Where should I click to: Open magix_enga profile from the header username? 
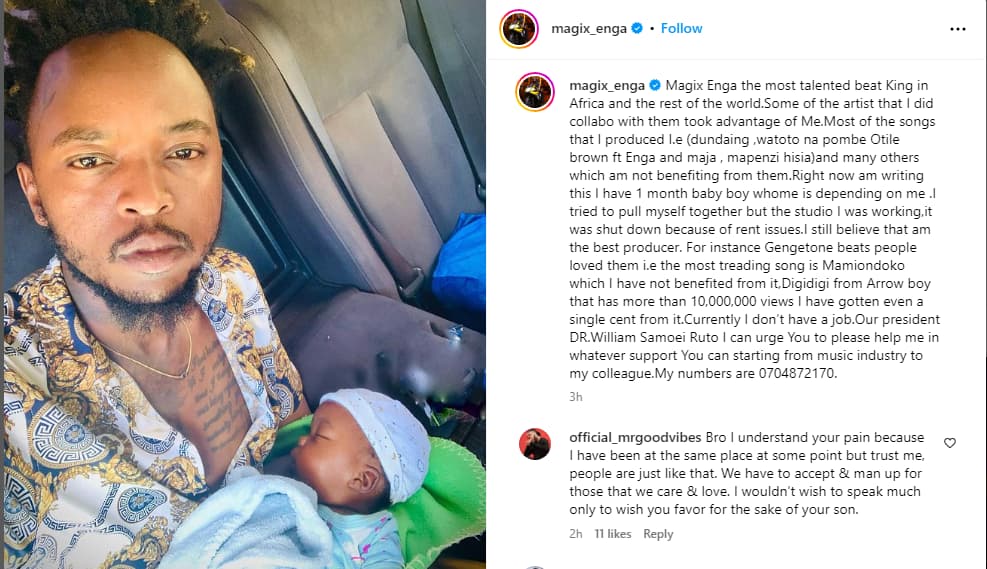coord(589,28)
